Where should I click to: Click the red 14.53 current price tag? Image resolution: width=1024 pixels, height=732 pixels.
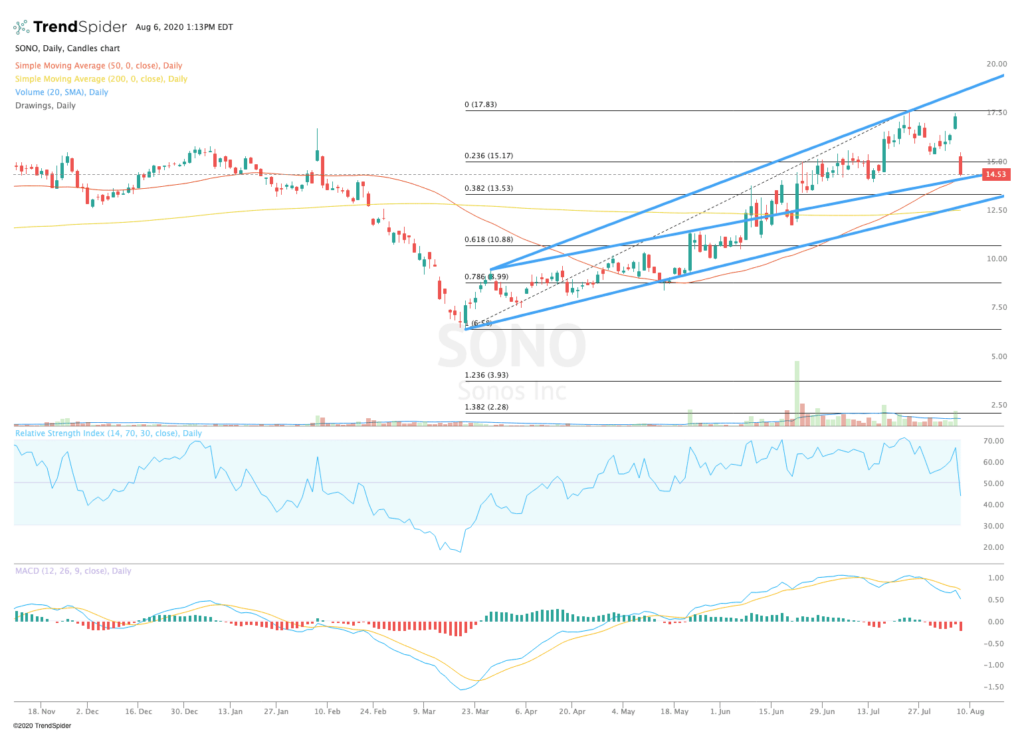(996, 174)
